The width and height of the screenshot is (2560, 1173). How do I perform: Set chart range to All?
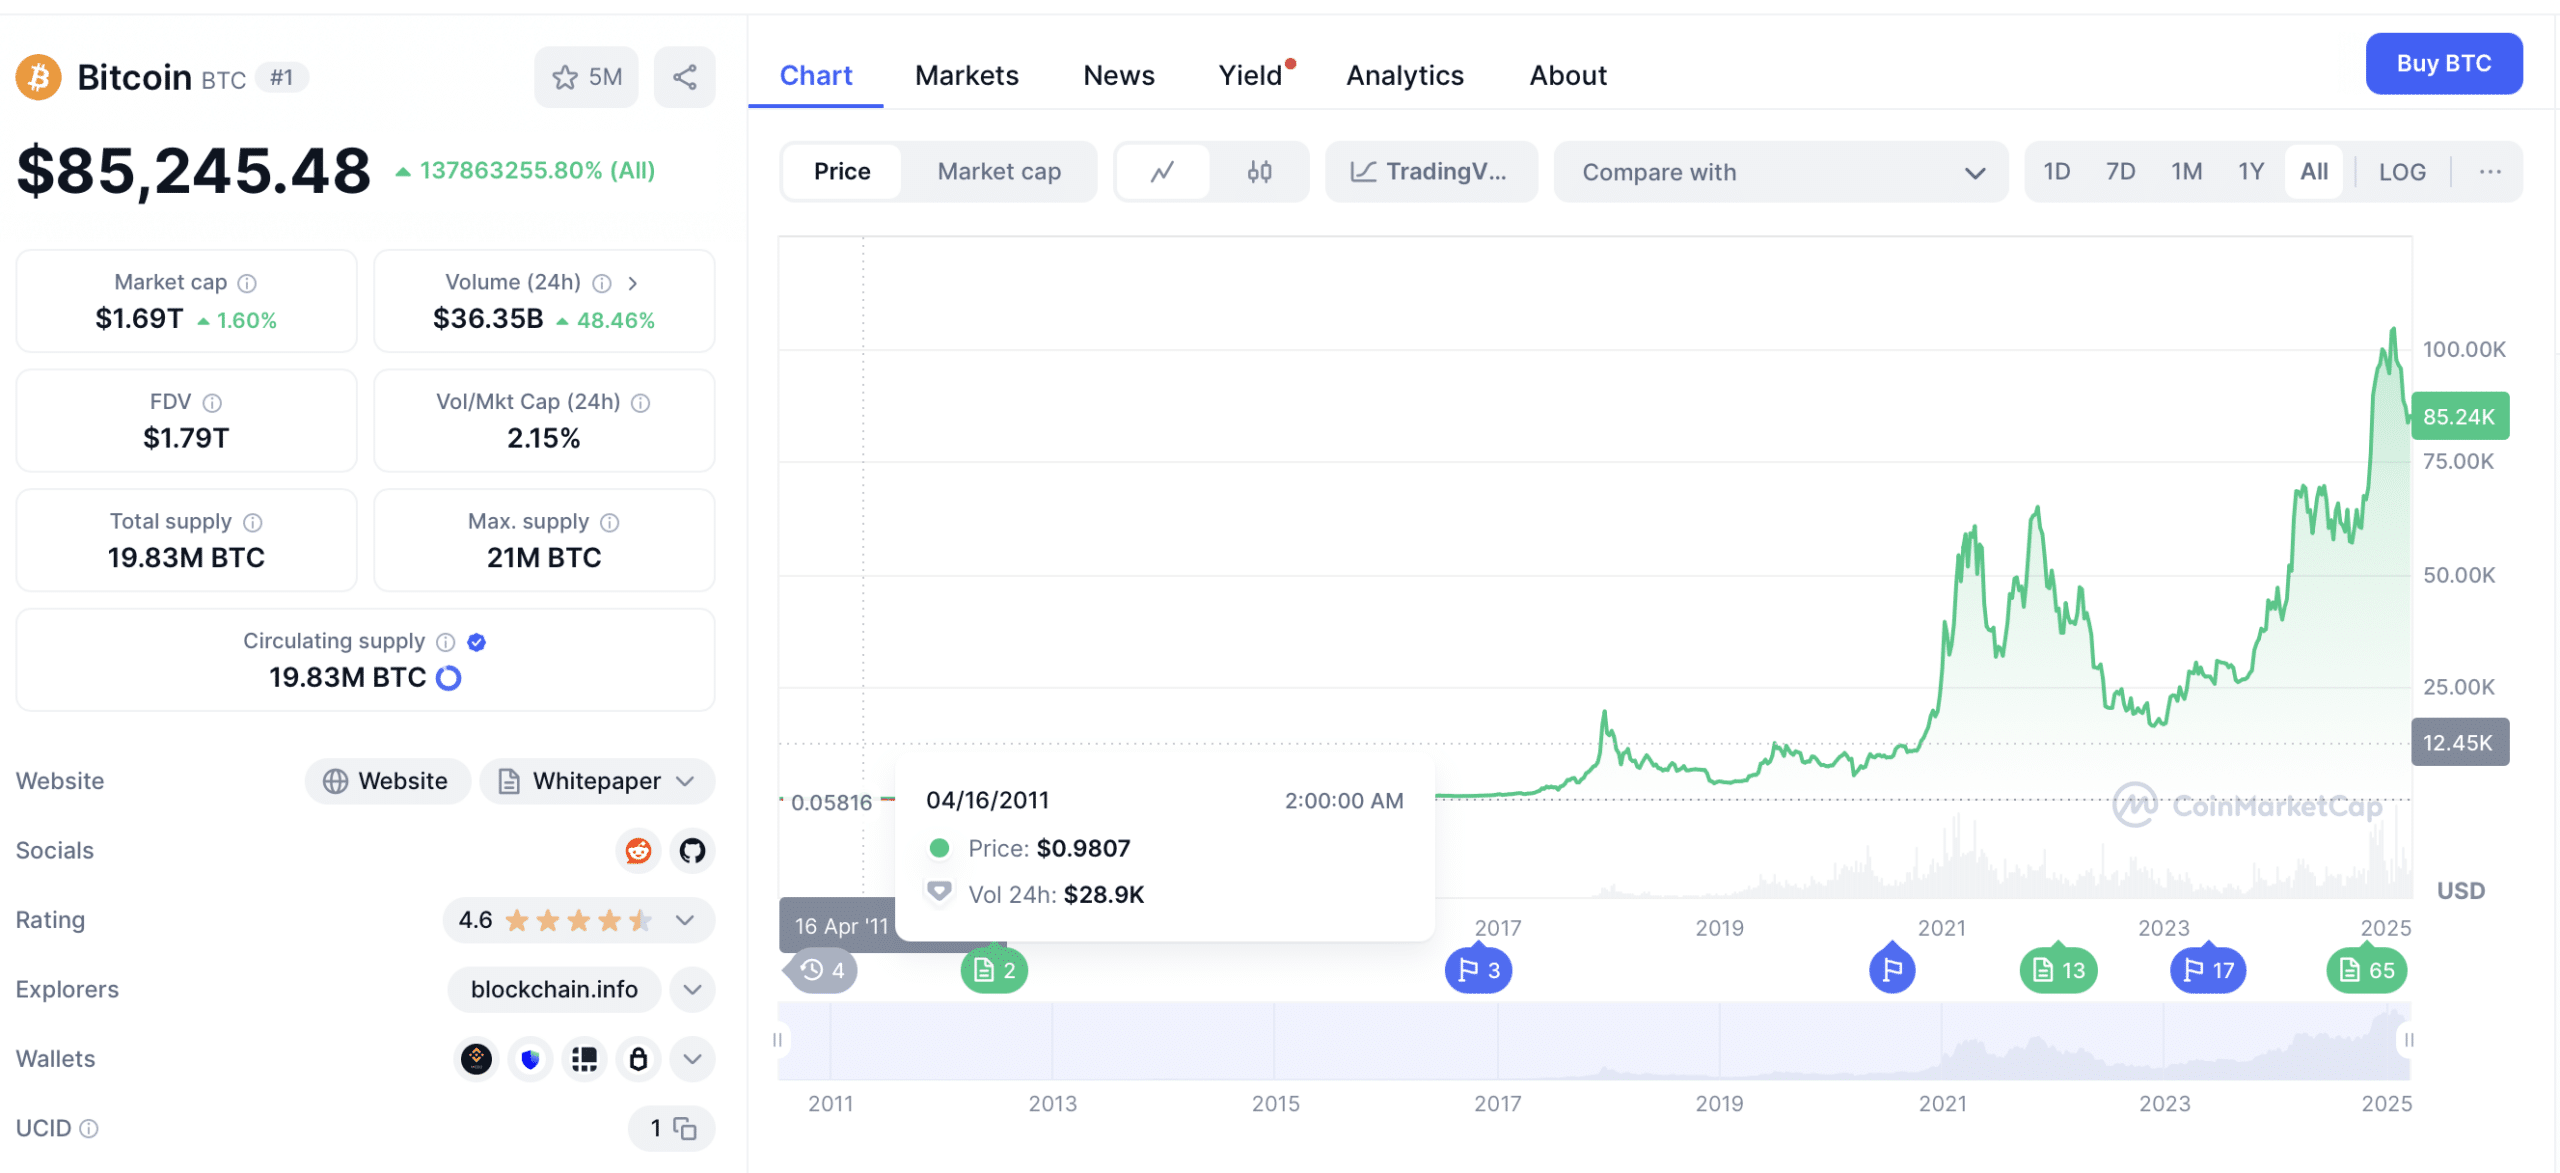(2313, 172)
